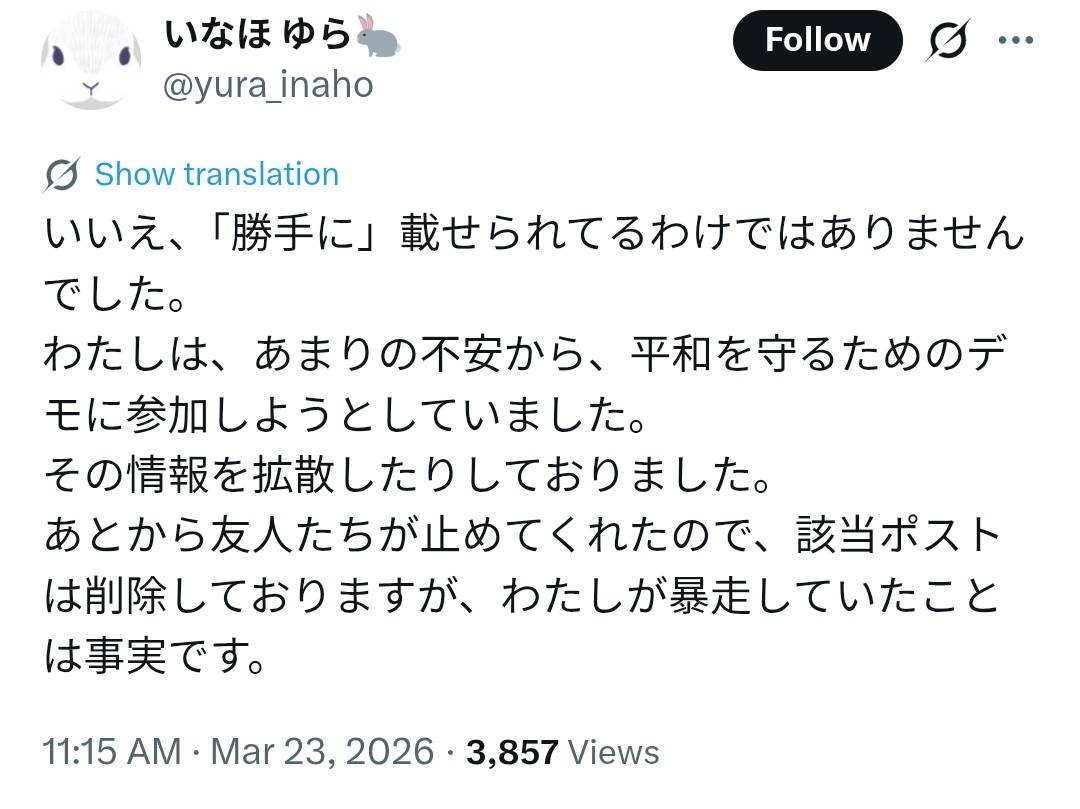1080x809 pixels.
Task: Open the rabbit profile avatar
Action: [91, 60]
